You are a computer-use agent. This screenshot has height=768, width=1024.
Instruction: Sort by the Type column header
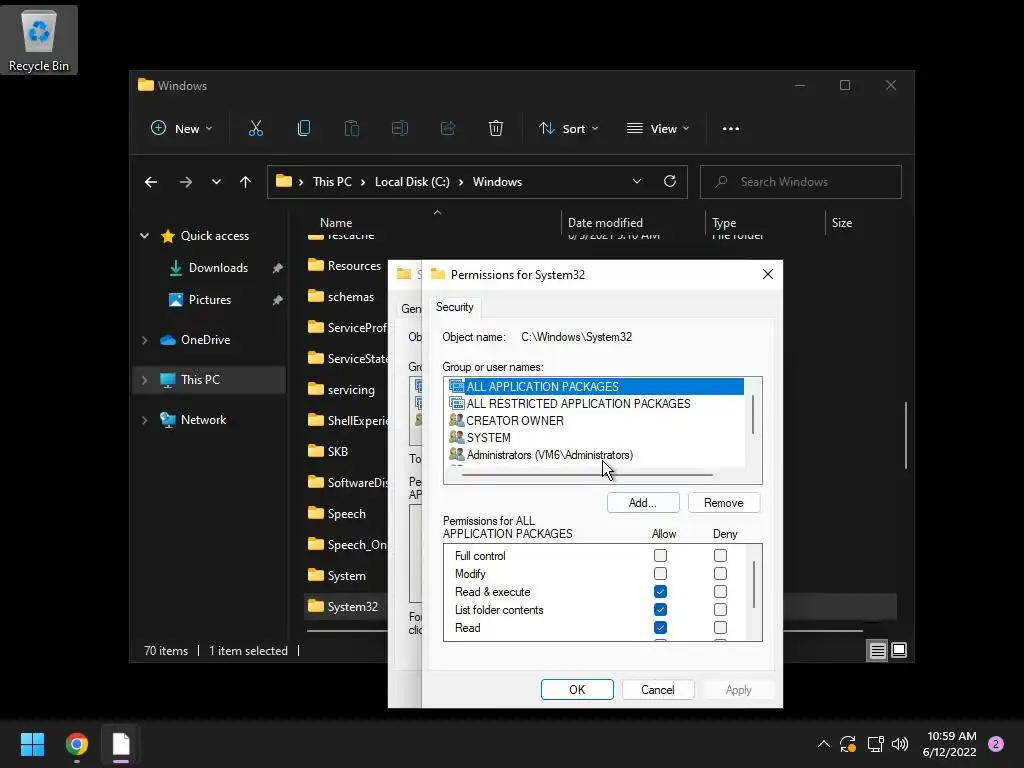(x=724, y=223)
